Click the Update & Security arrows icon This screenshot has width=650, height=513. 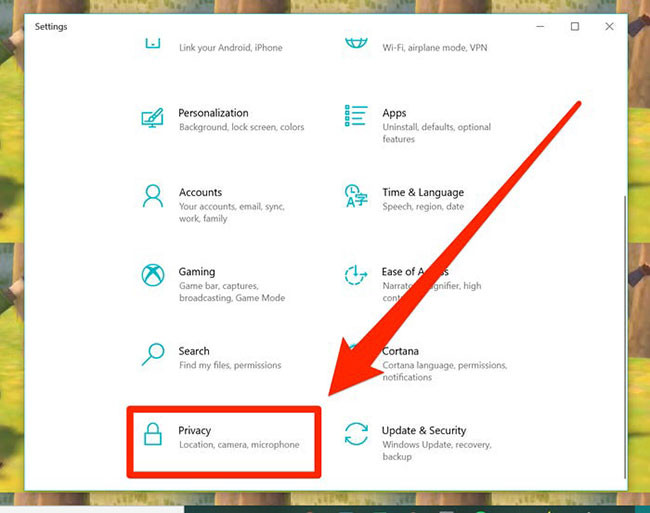tap(356, 434)
